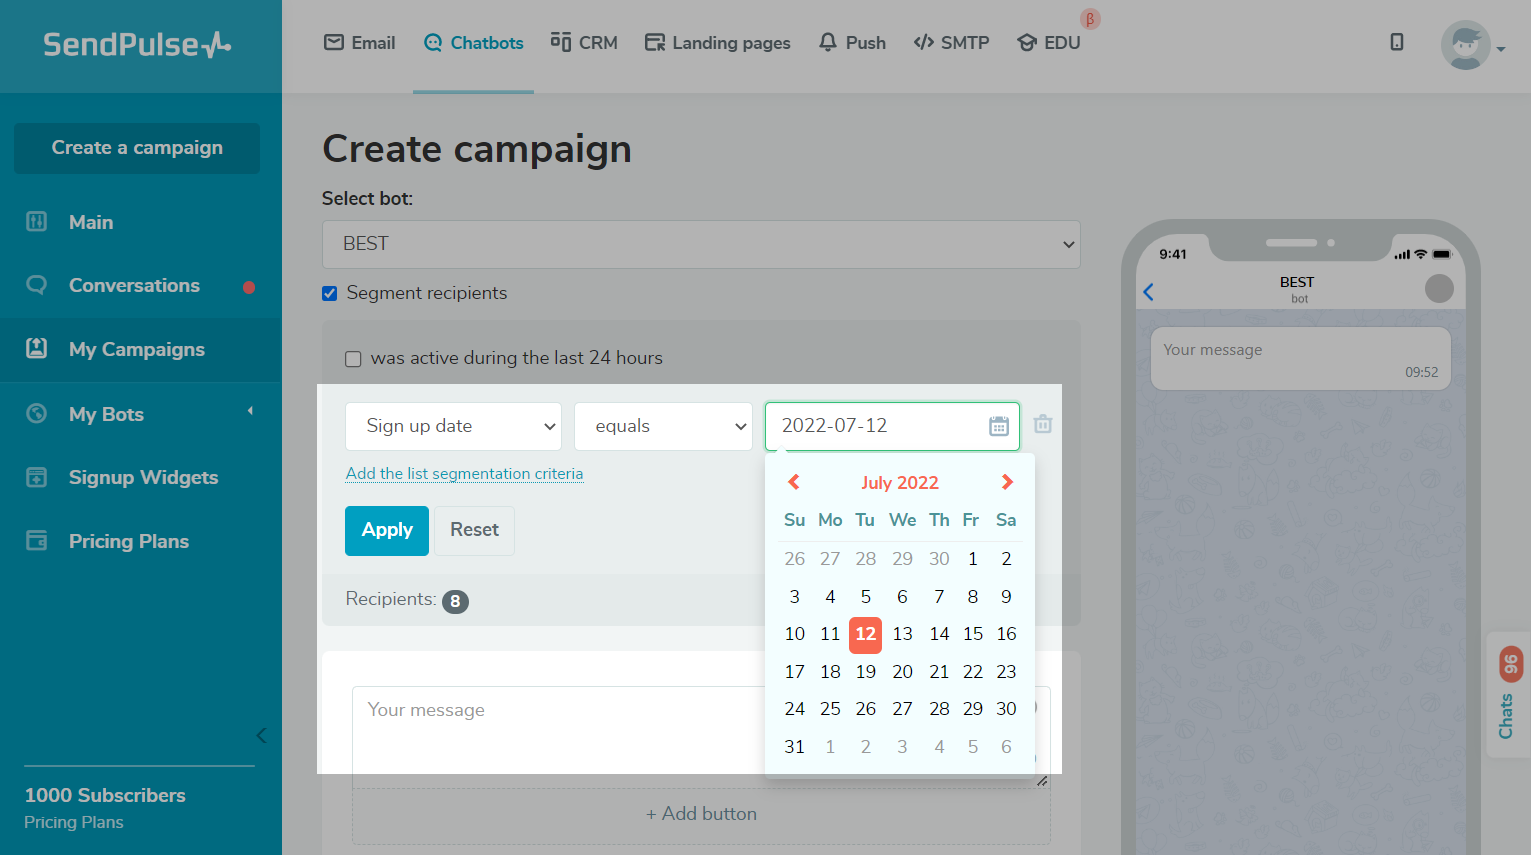
Task: Open the CRM section
Action: pos(584,43)
